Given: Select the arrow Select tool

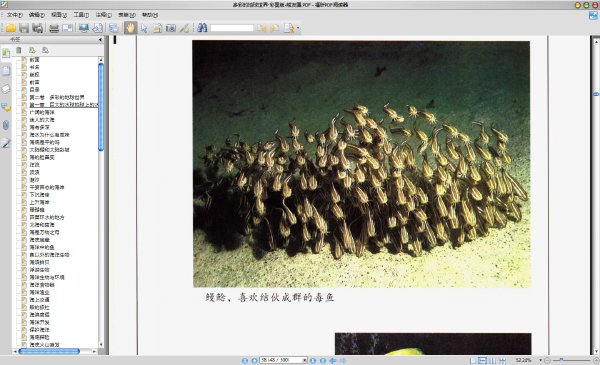Looking at the screenshot, I should pyautogui.click(x=144, y=28).
